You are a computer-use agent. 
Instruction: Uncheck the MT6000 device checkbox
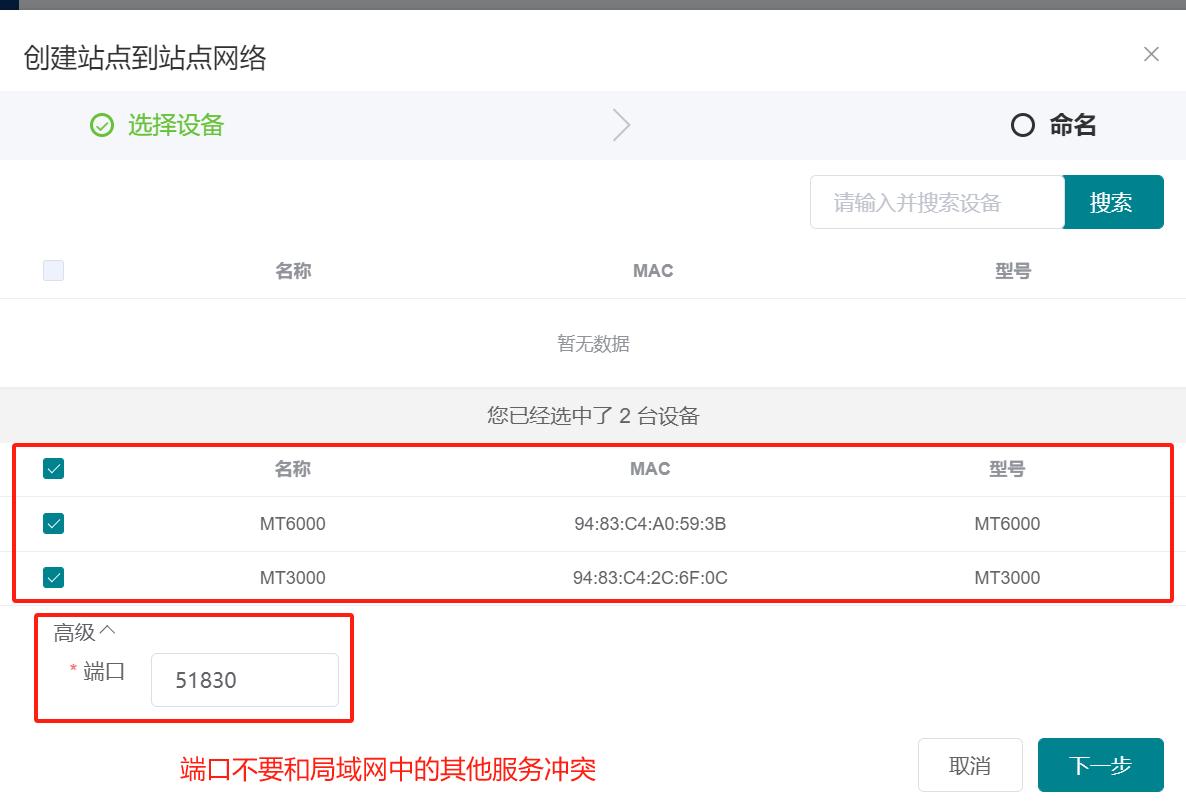click(53, 523)
